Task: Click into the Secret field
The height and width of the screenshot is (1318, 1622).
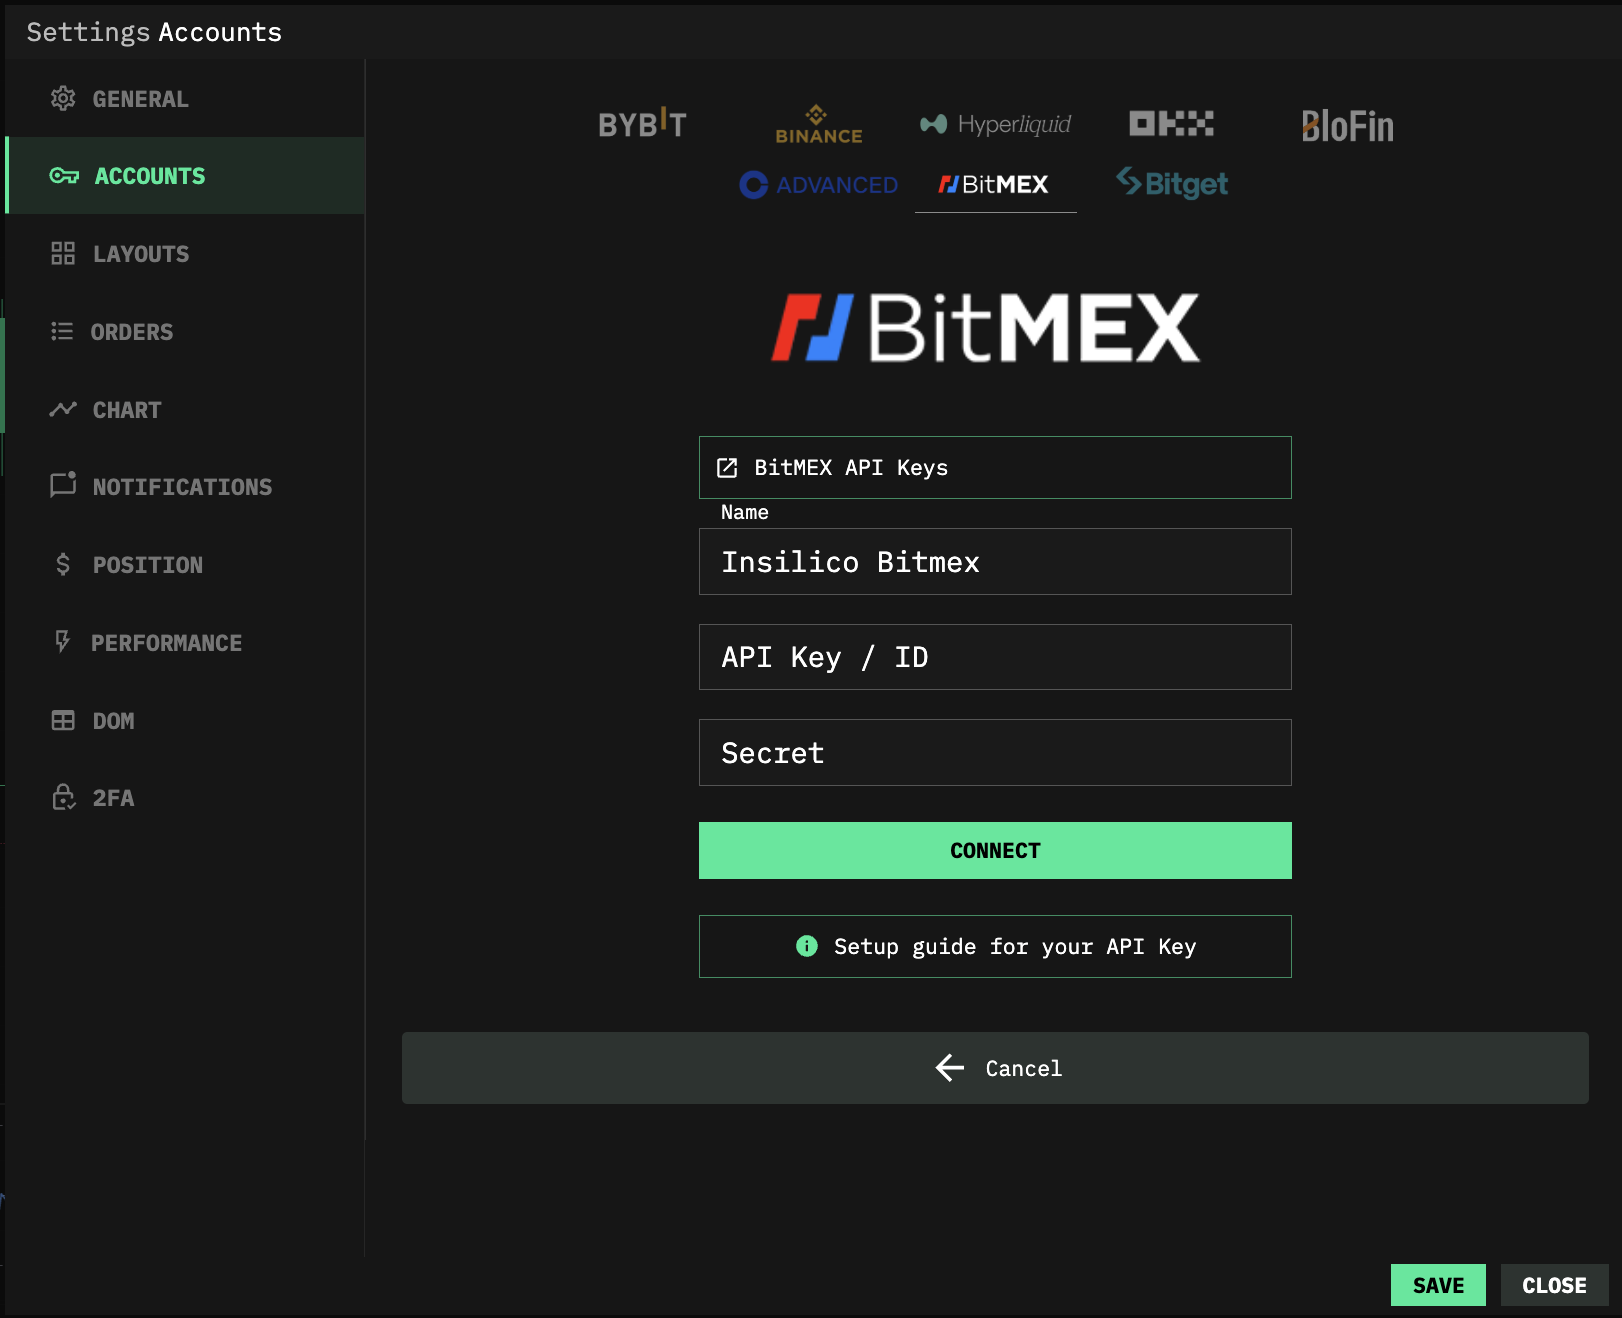Action: (994, 753)
